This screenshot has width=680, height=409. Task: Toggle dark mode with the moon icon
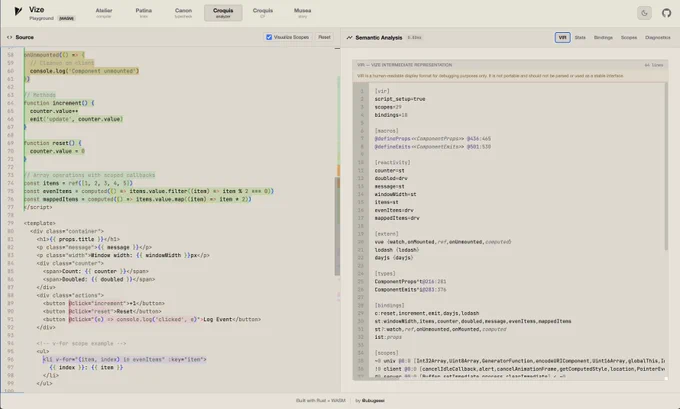tap(644, 13)
